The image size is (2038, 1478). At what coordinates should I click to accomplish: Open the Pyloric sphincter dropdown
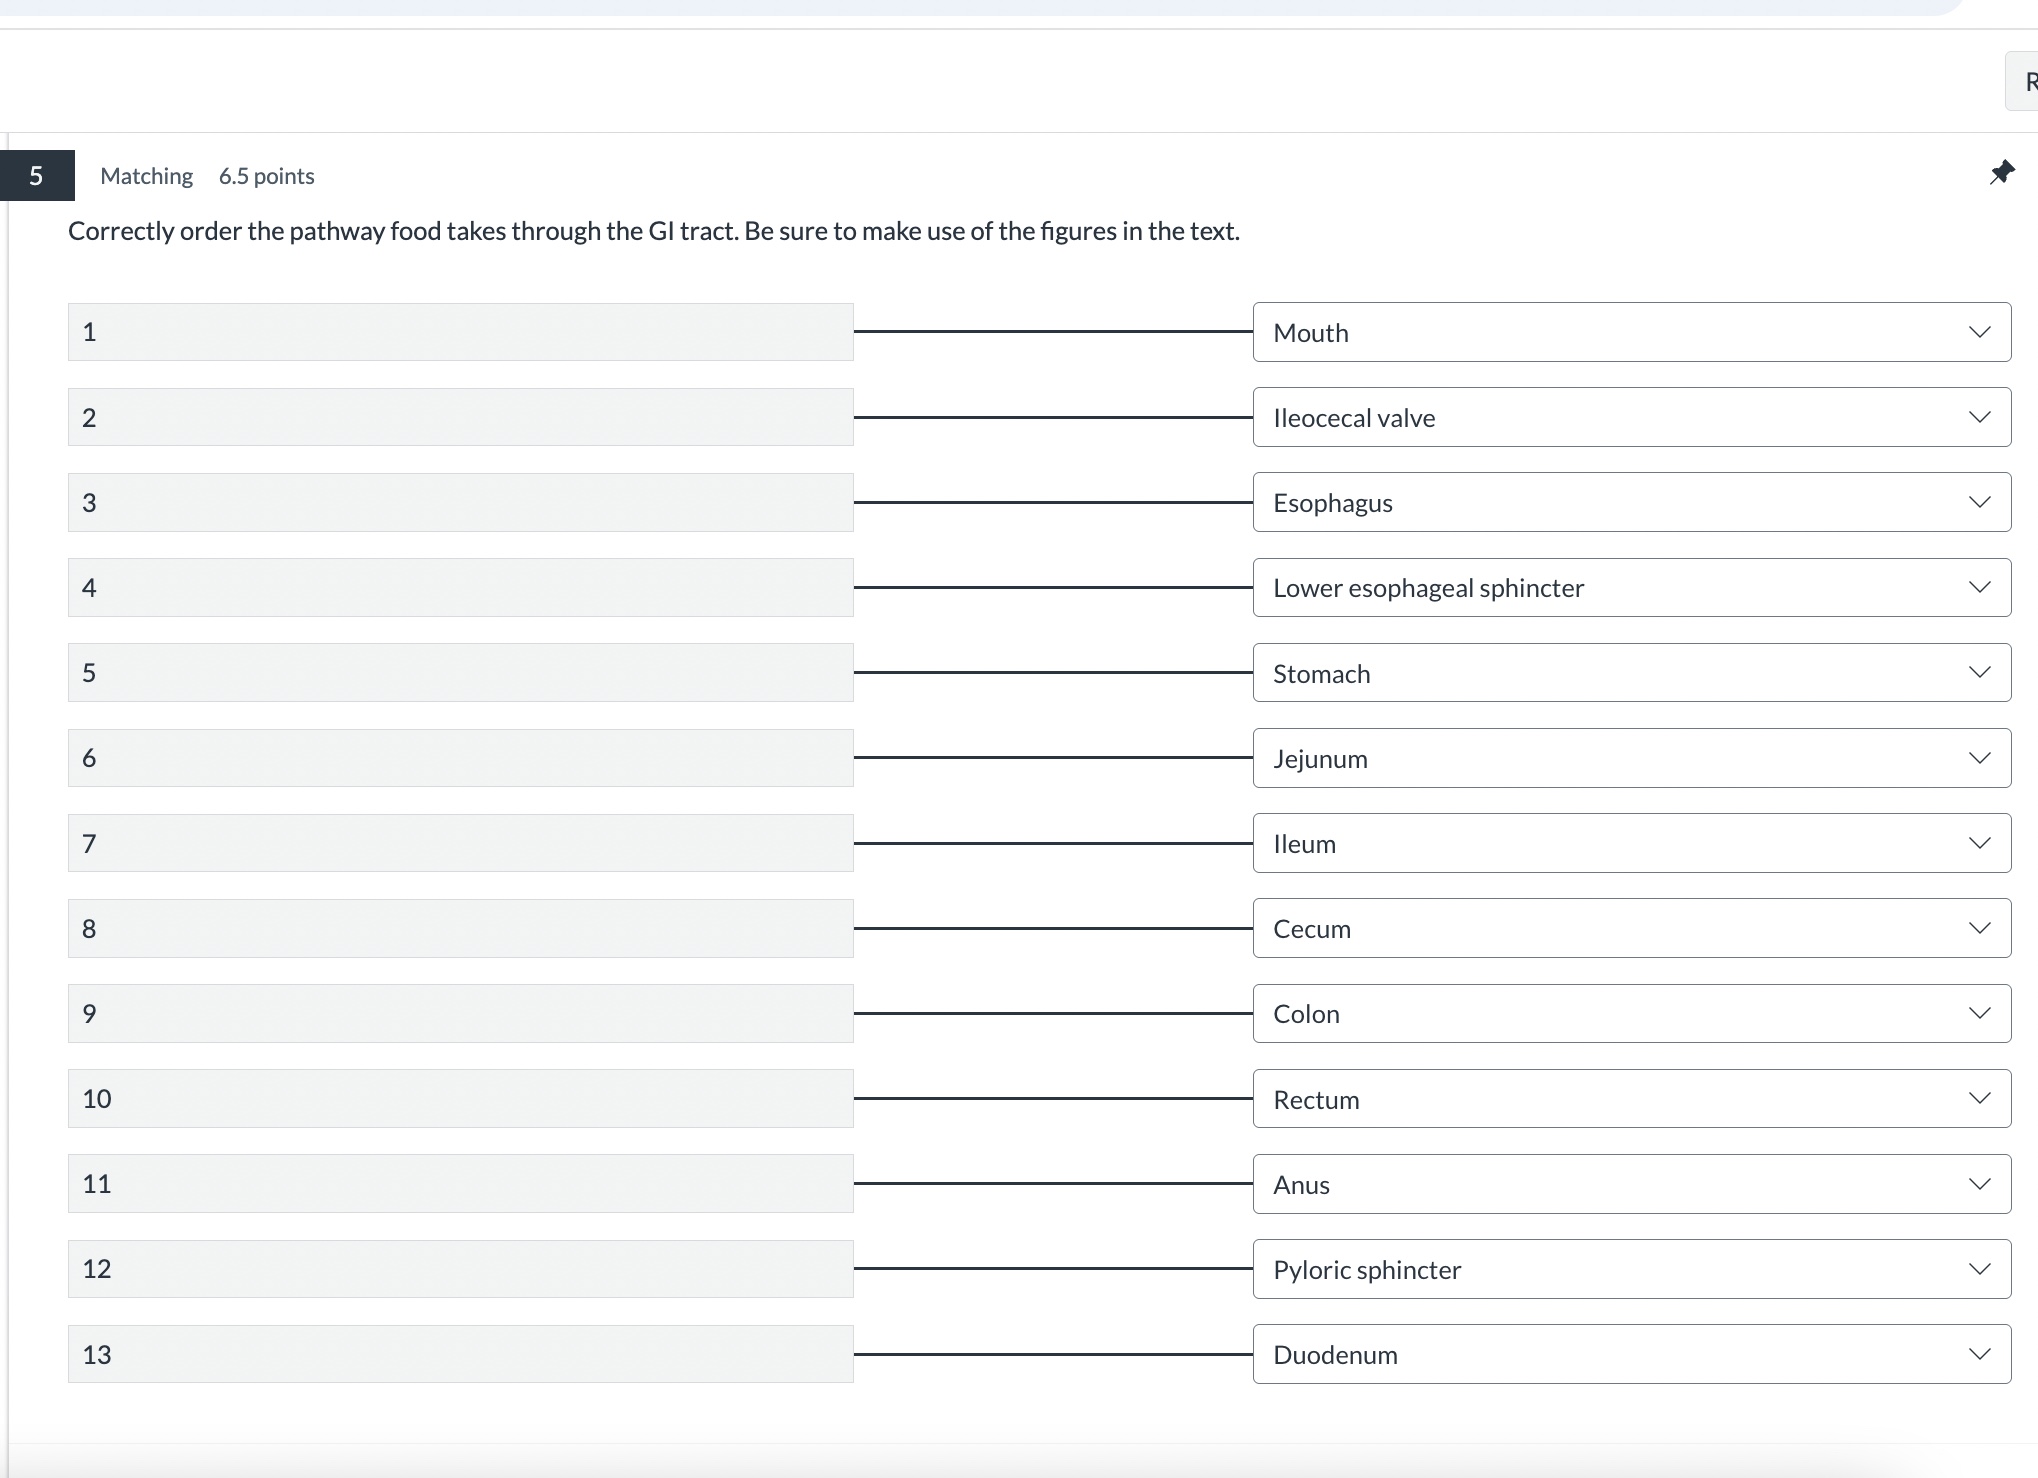(x=1980, y=1268)
